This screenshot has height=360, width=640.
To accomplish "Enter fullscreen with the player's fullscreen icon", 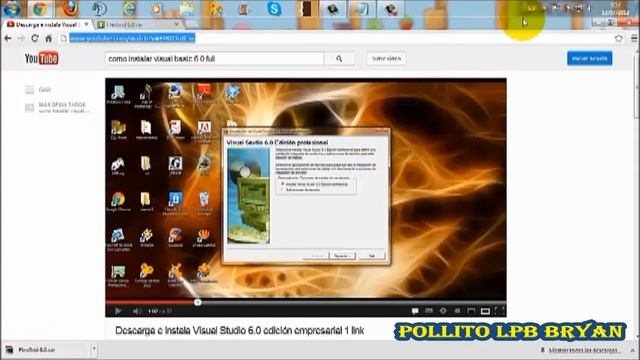I will [500, 311].
